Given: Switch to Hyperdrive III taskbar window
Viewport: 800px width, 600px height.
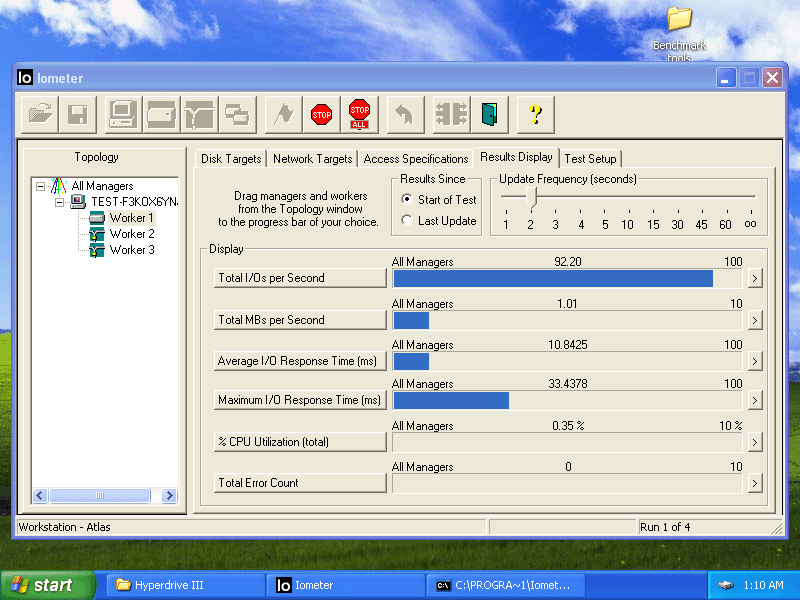Looking at the screenshot, I should (x=186, y=585).
